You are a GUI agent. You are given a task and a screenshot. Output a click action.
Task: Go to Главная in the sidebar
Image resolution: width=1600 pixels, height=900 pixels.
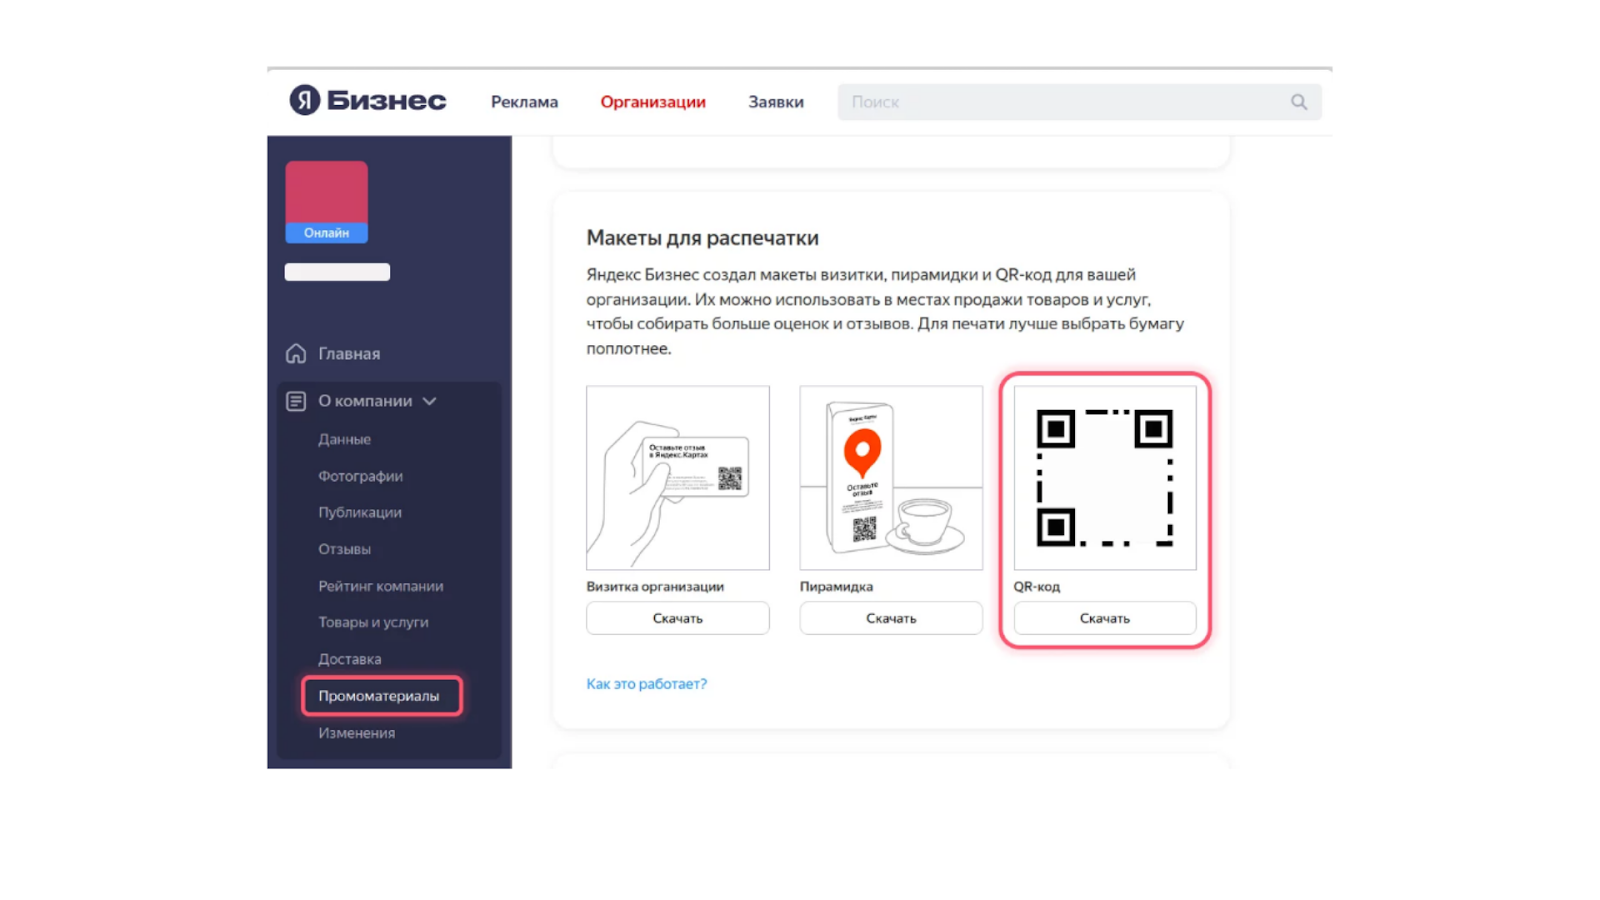point(349,353)
